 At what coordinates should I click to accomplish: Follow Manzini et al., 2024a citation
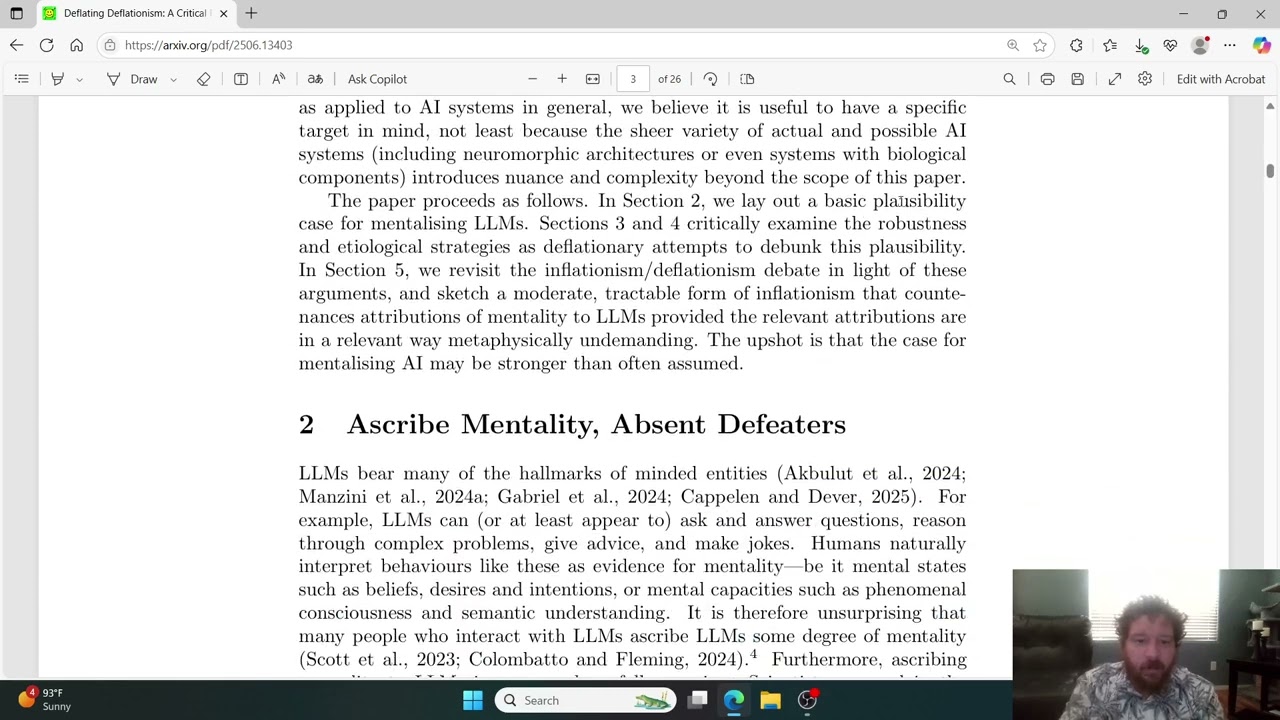(x=392, y=497)
